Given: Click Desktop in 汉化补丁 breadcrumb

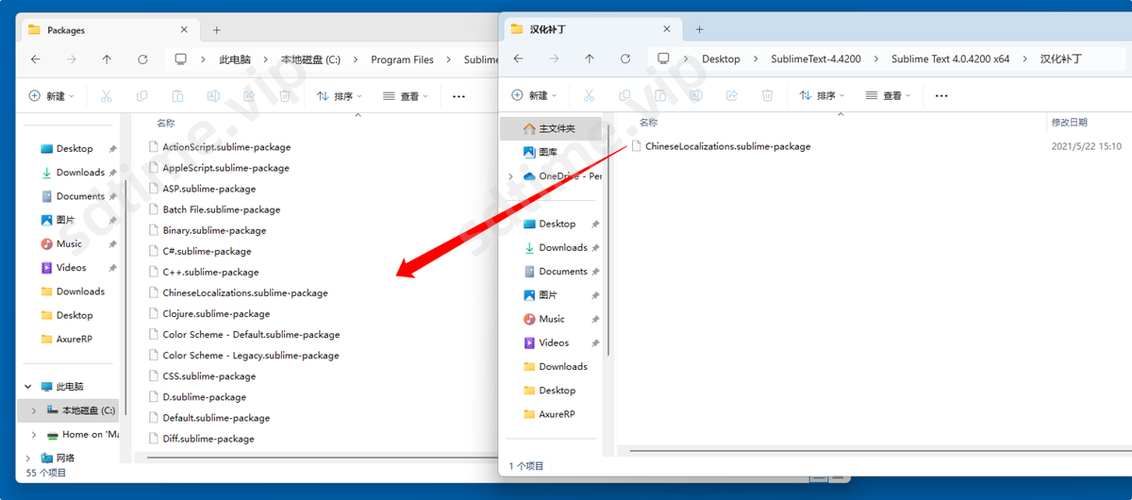Looking at the screenshot, I should (x=720, y=59).
